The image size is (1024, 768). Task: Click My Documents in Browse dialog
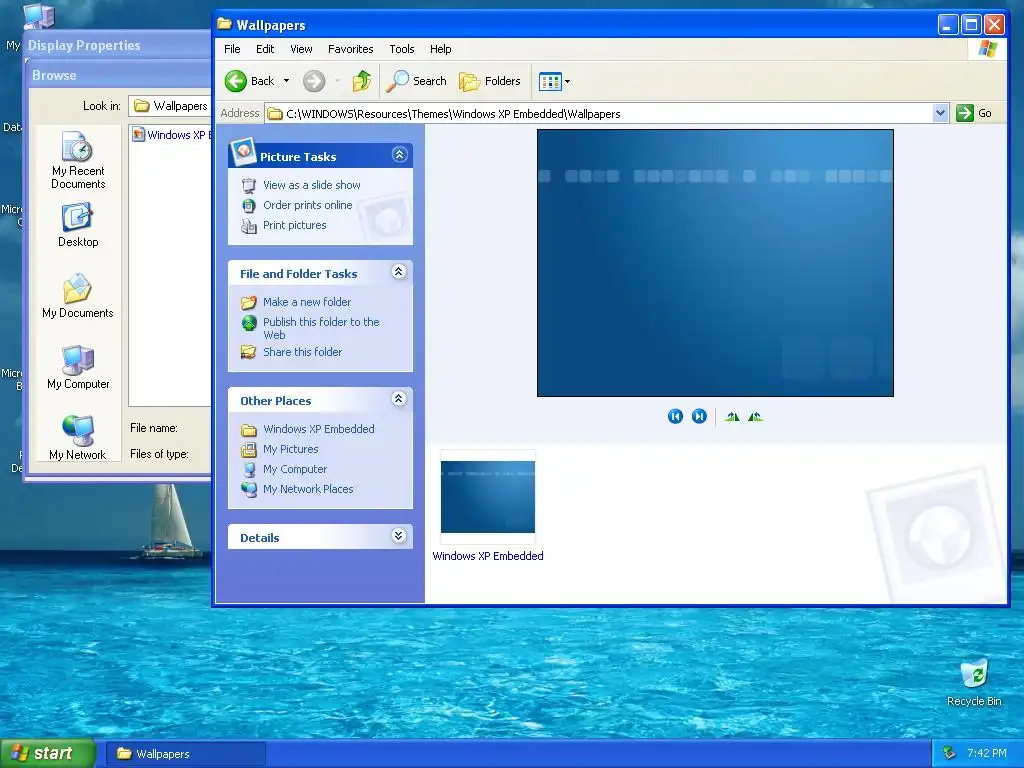78,296
